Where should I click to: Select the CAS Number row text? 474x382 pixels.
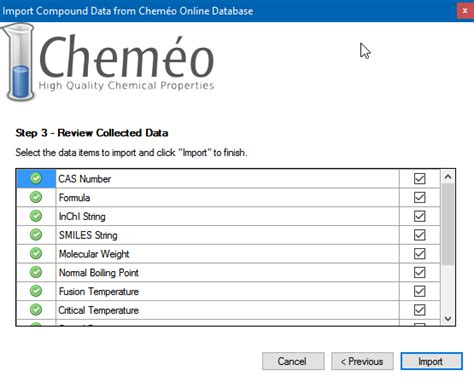tap(84, 179)
